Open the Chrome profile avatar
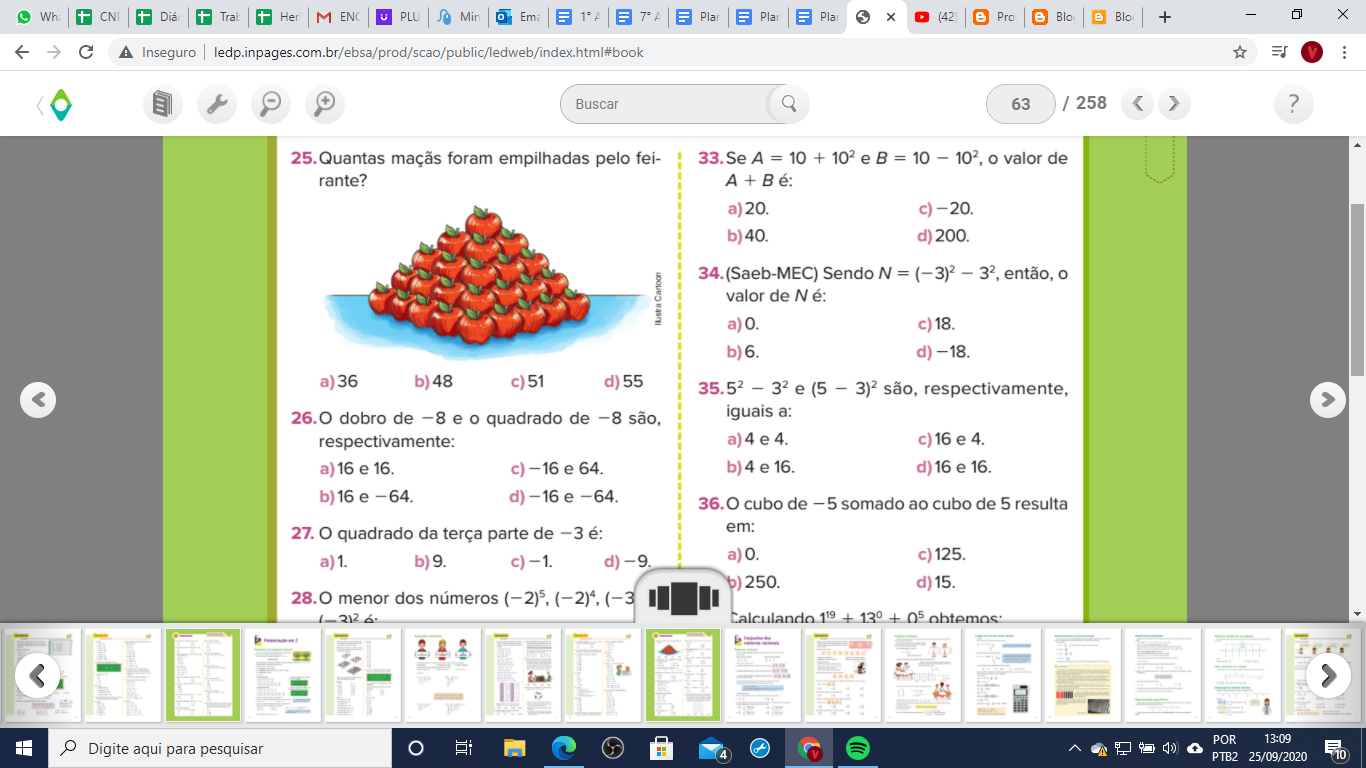Viewport: 1366px width, 768px height. tap(1312, 52)
